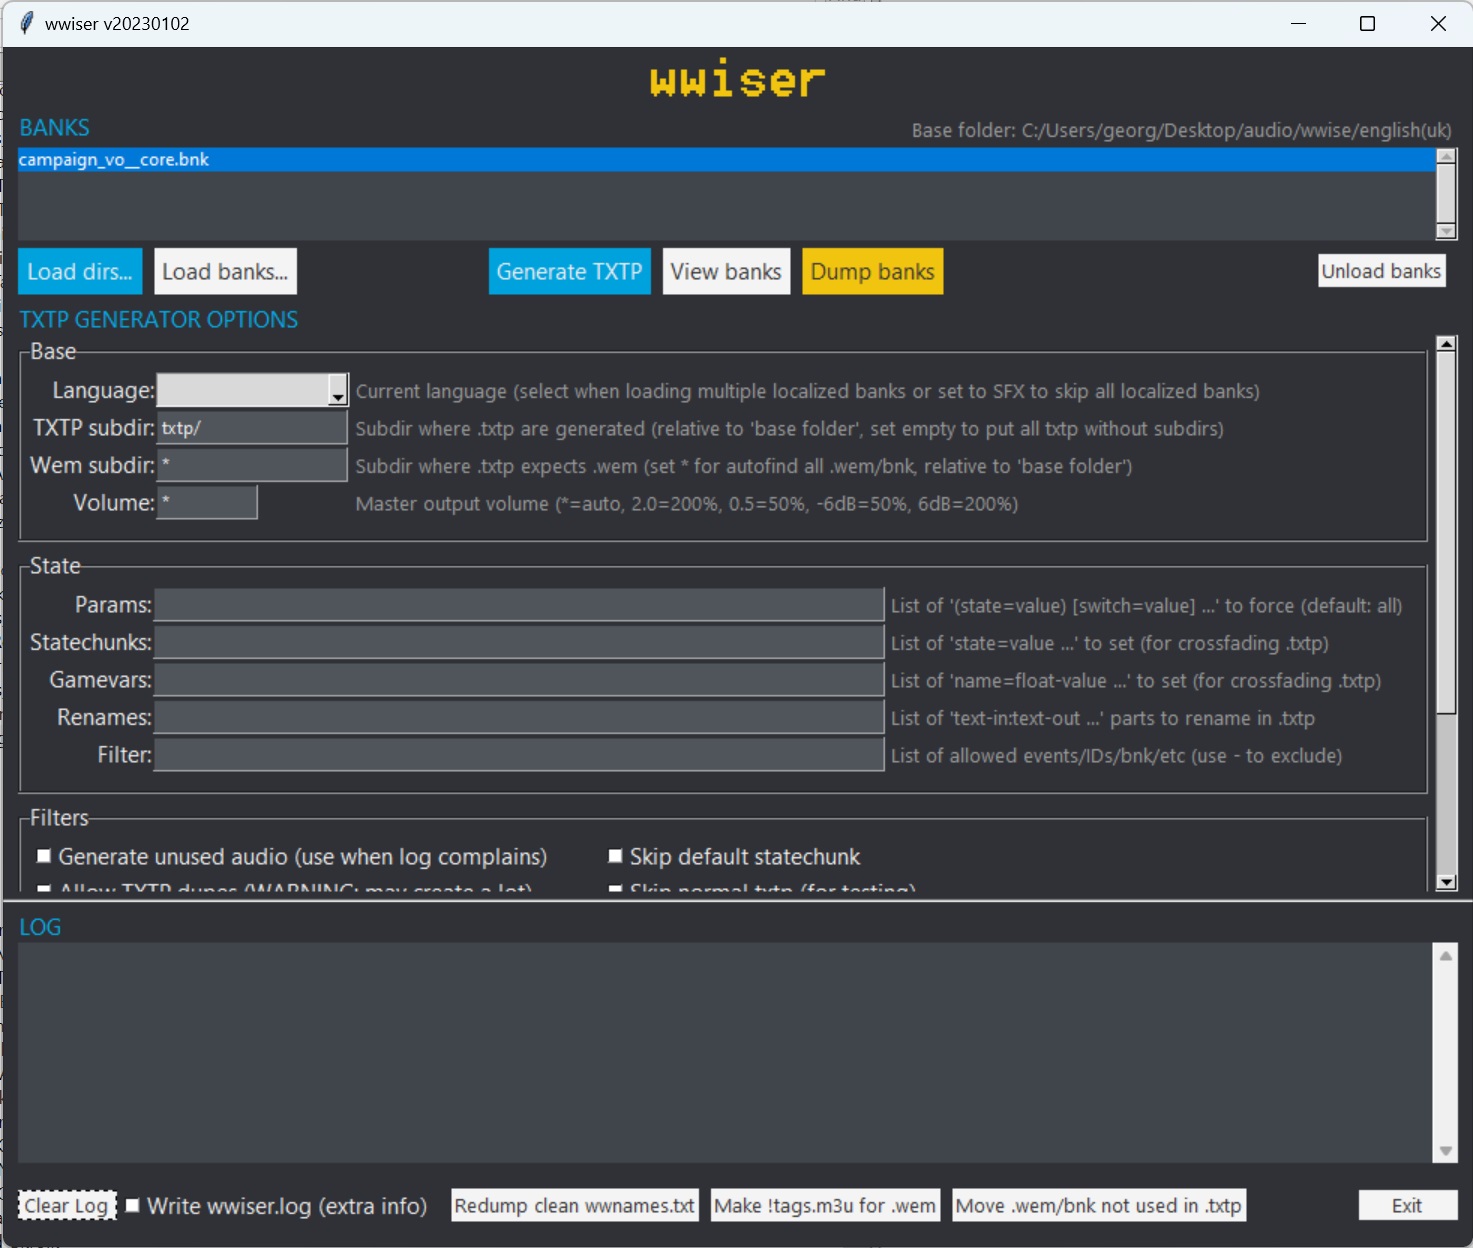Click the Statechunks input field
The height and width of the screenshot is (1248, 1473).
pos(519,642)
